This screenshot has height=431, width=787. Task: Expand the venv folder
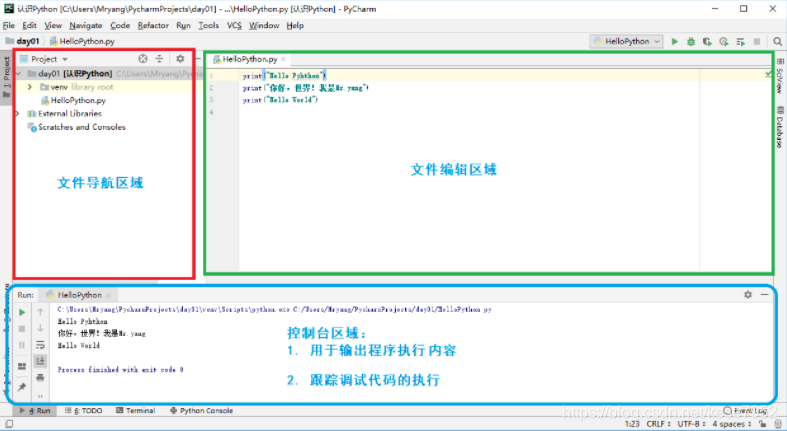coord(30,87)
